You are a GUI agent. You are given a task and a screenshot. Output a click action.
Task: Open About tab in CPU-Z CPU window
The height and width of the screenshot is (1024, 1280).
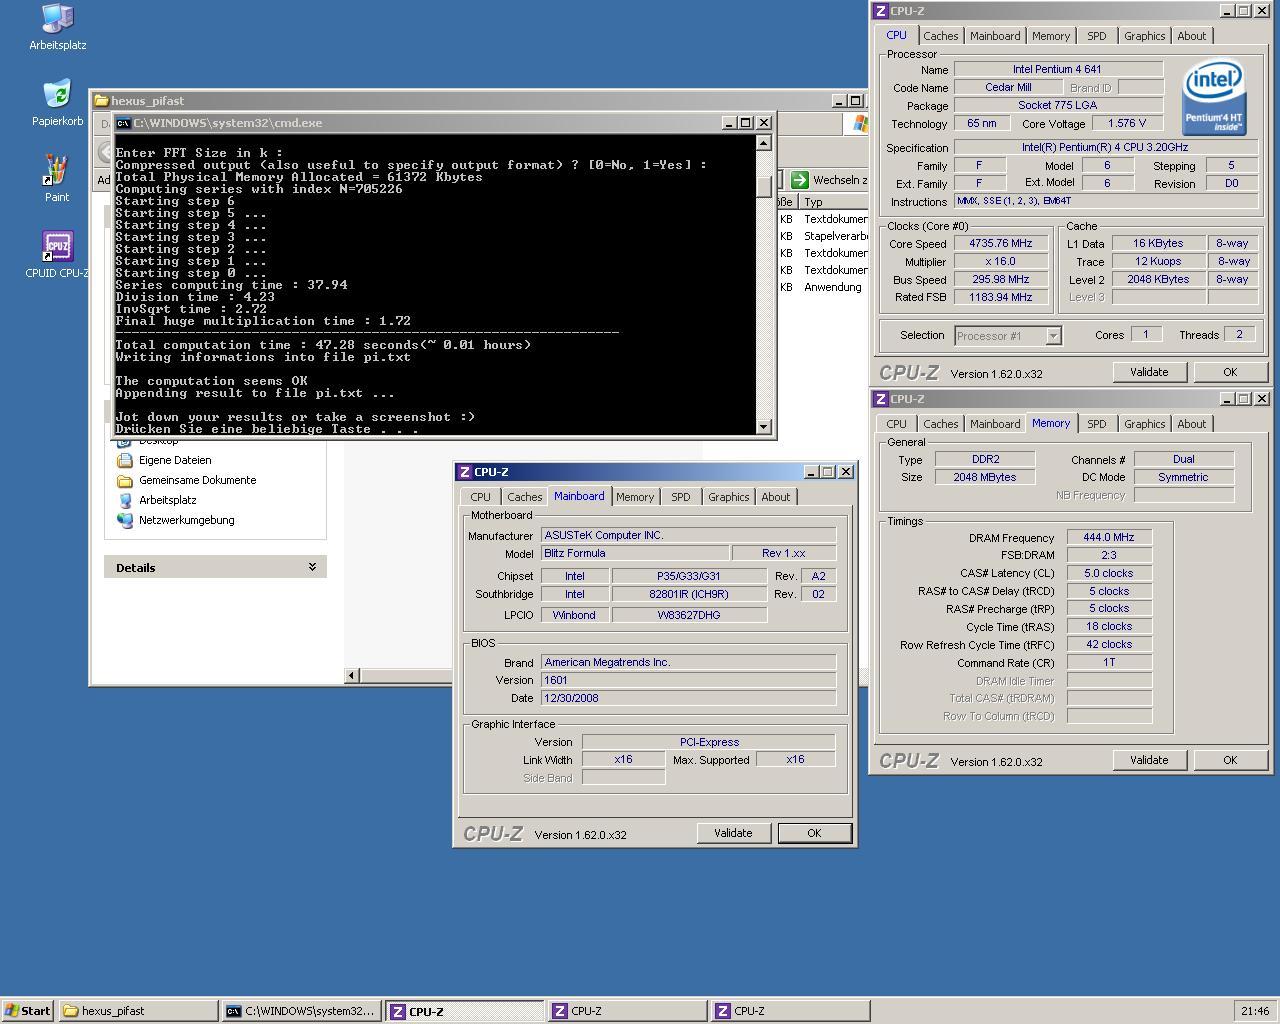click(x=1191, y=36)
